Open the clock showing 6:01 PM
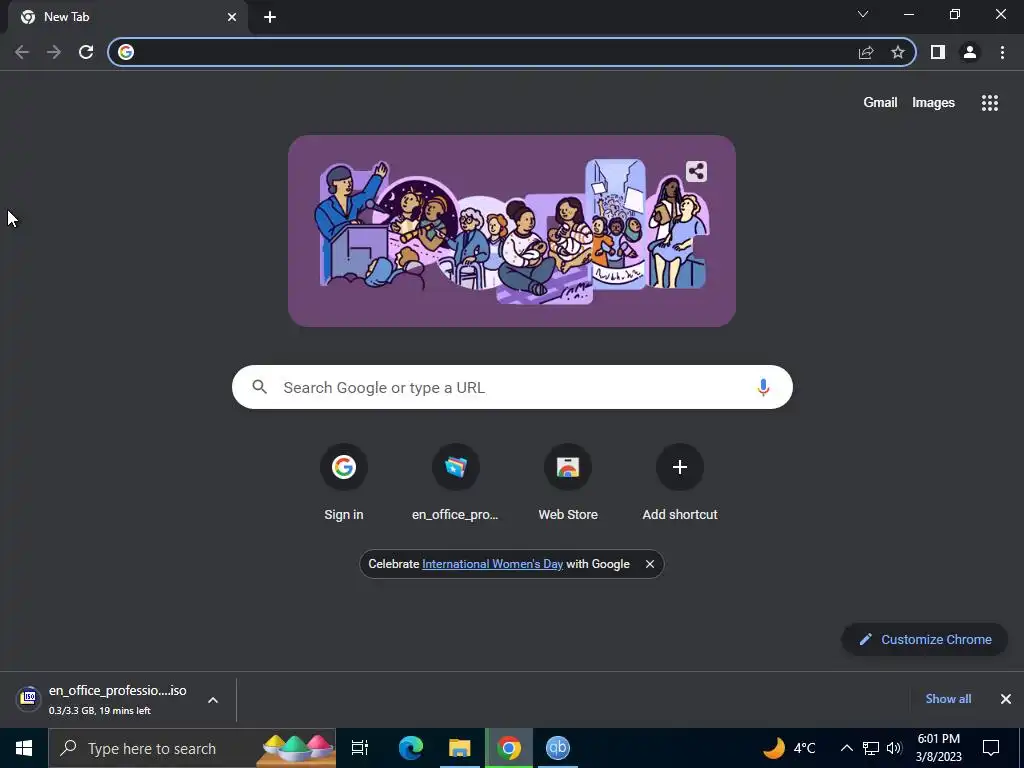Screen dimensions: 1024x768 [x=938, y=748]
